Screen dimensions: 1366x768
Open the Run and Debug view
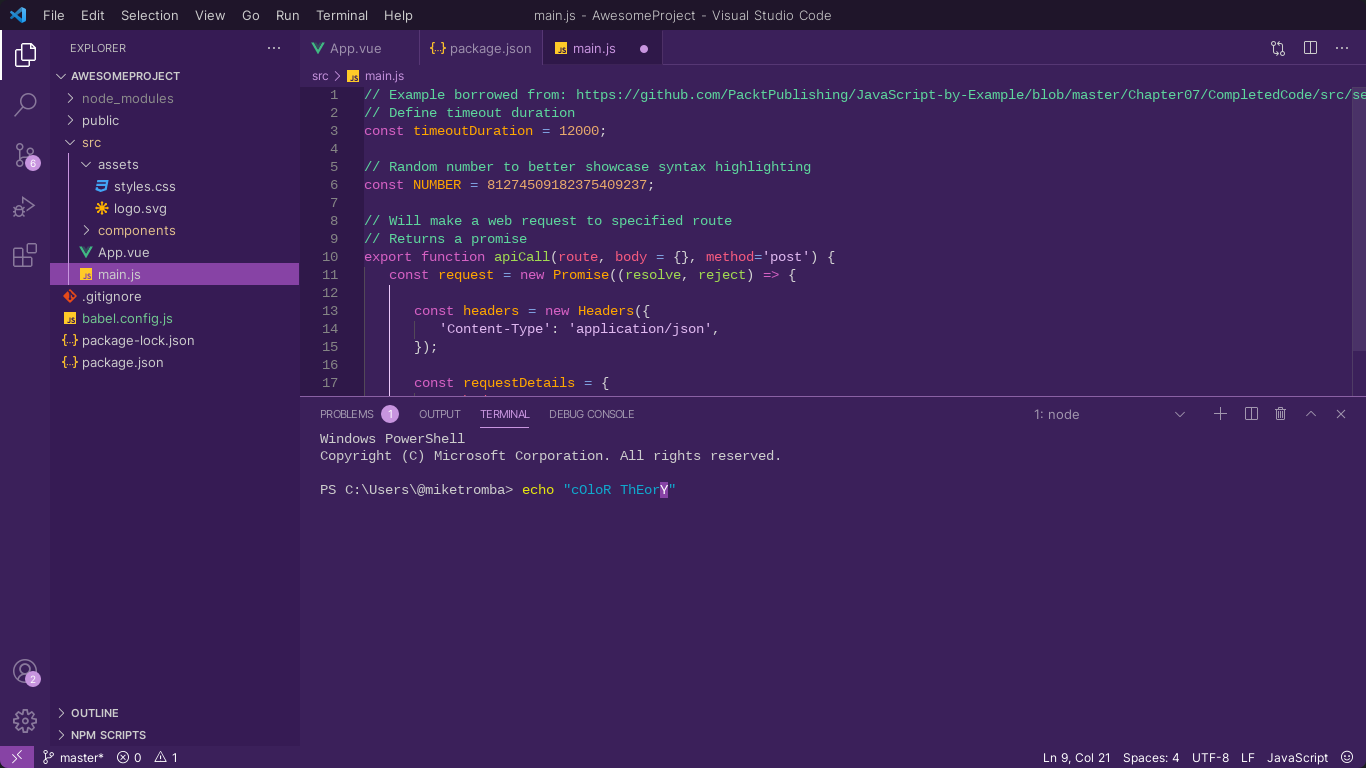pyautogui.click(x=25, y=206)
